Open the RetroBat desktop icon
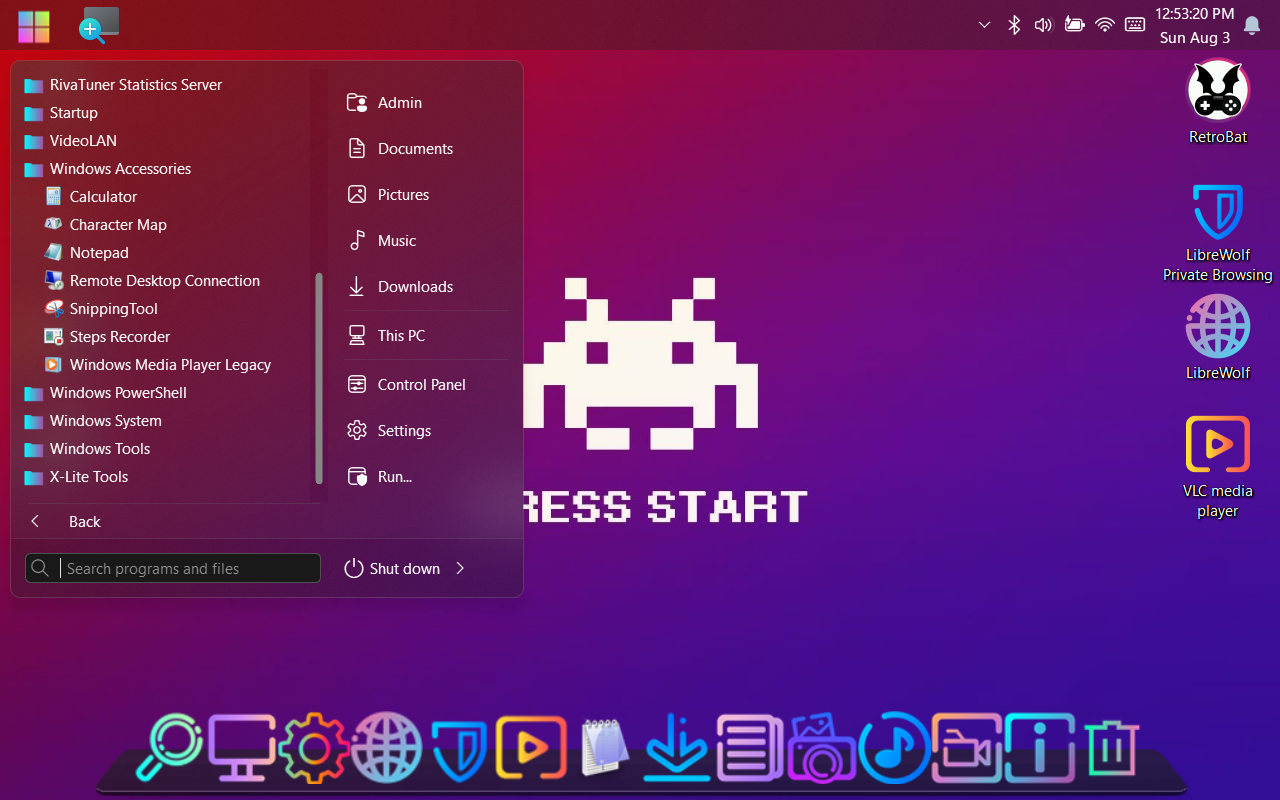Image resolution: width=1280 pixels, height=800 pixels. click(x=1217, y=92)
